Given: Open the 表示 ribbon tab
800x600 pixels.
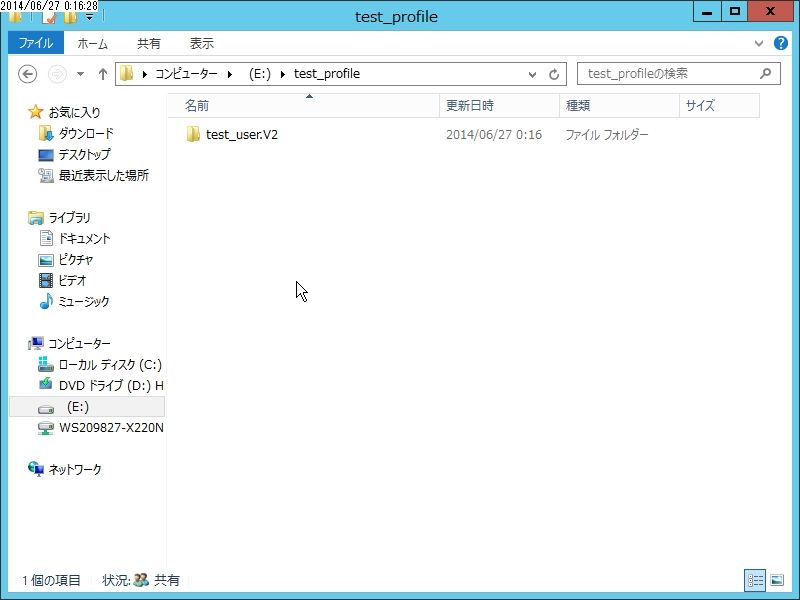Looking at the screenshot, I should pyautogui.click(x=202, y=43).
